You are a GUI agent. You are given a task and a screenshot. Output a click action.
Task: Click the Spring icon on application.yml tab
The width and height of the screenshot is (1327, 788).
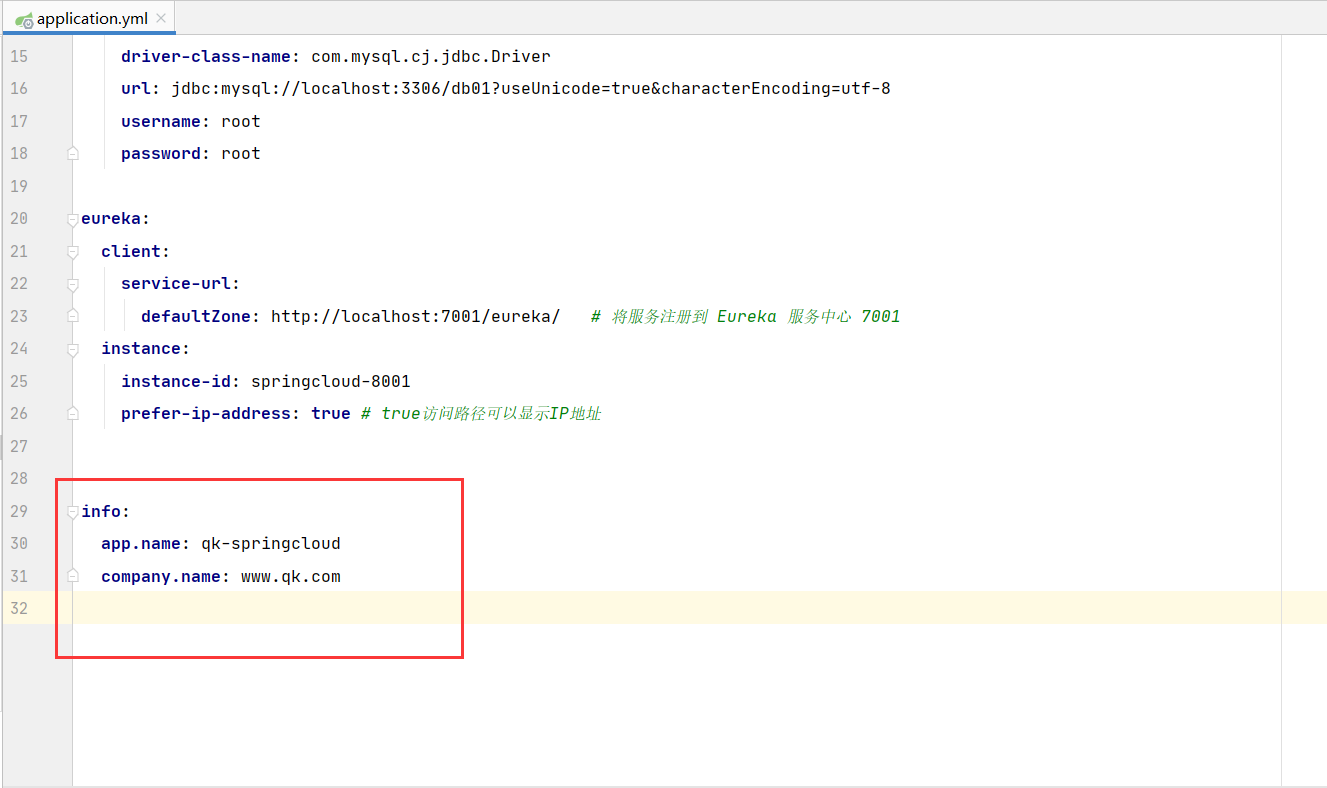[x=24, y=20]
